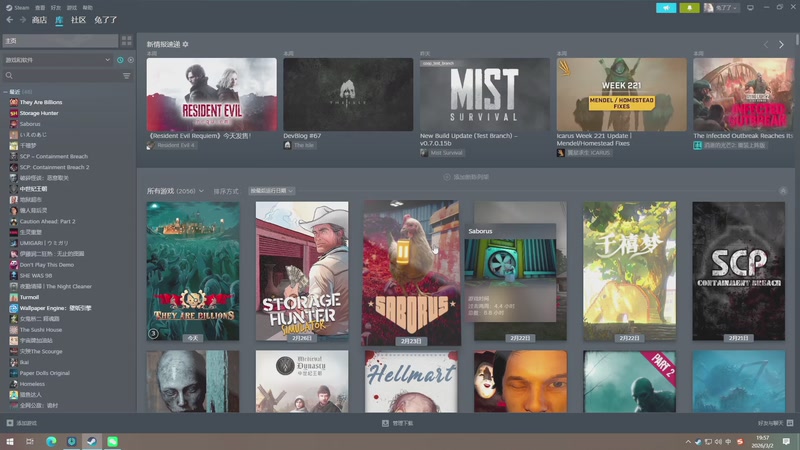Click 添加游戏 add a game button
Screen dimensions: 800x450
point(21,423)
